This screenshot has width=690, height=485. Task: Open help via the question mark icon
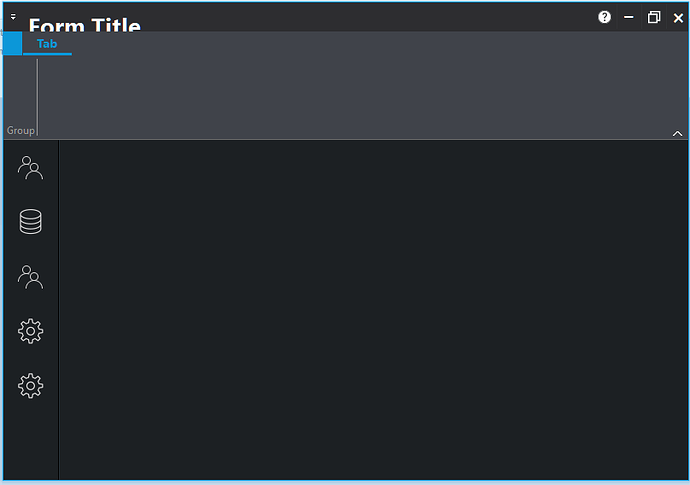604,17
